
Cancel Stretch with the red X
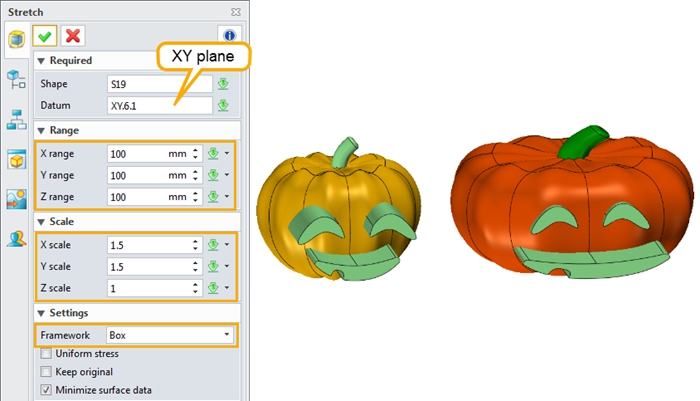click(73, 36)
